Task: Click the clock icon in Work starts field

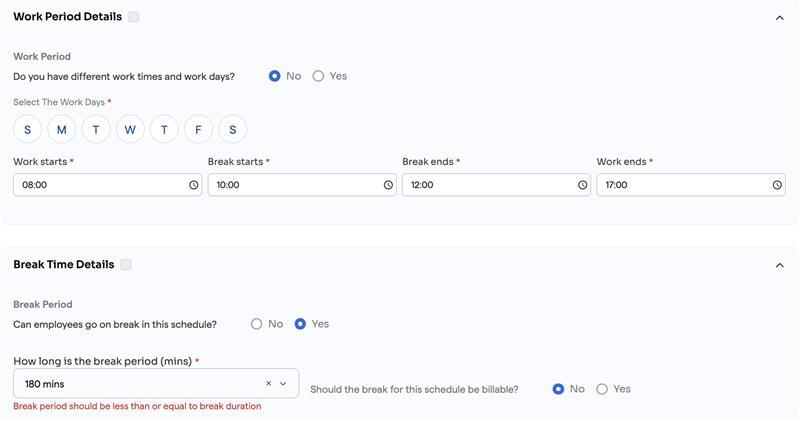Action: 194,185
